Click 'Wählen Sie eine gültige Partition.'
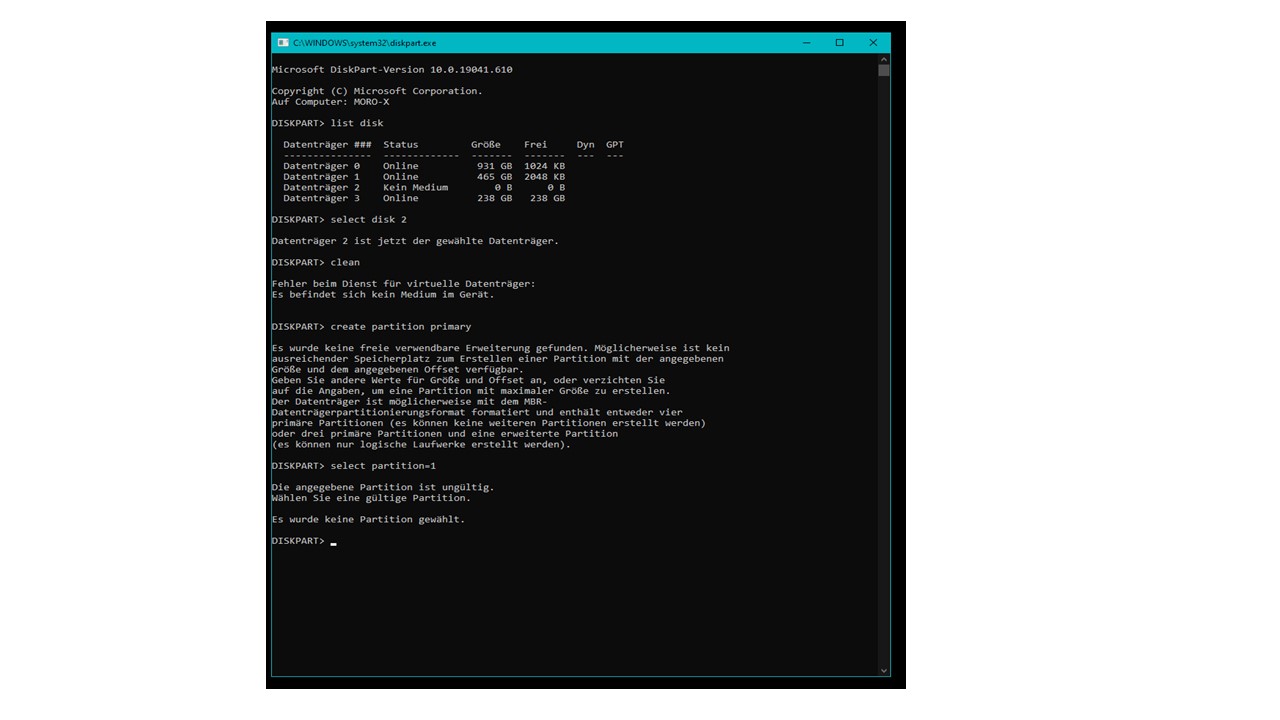This screenshot has width=1280, height=720. 371,498
